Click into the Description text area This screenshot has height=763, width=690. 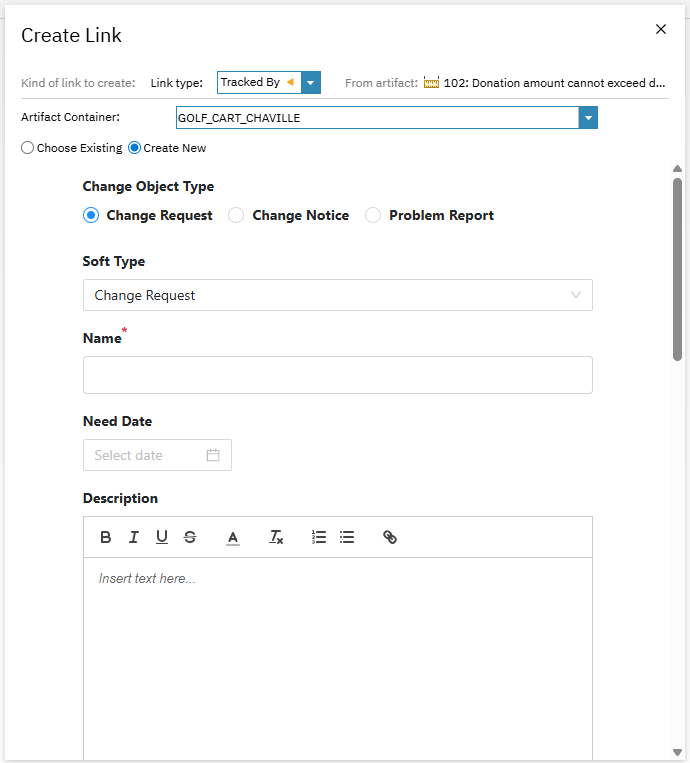coord(337,650)
